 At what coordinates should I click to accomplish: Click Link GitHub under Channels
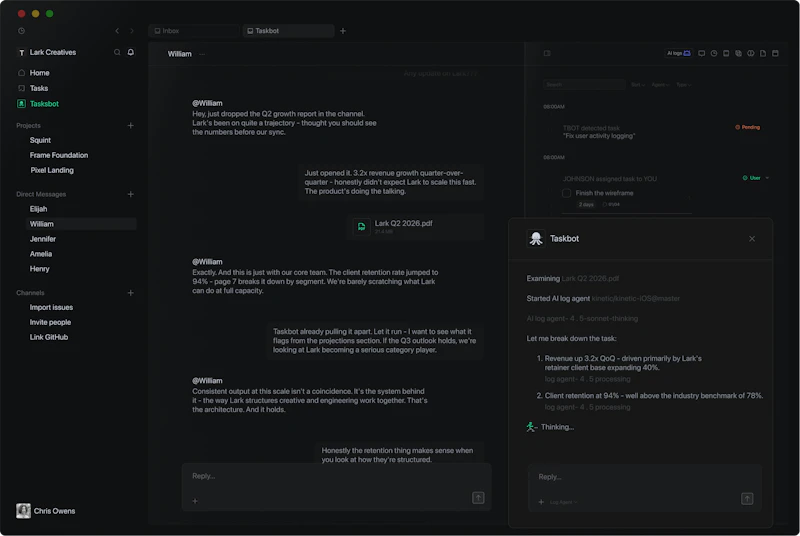point(48,337)
